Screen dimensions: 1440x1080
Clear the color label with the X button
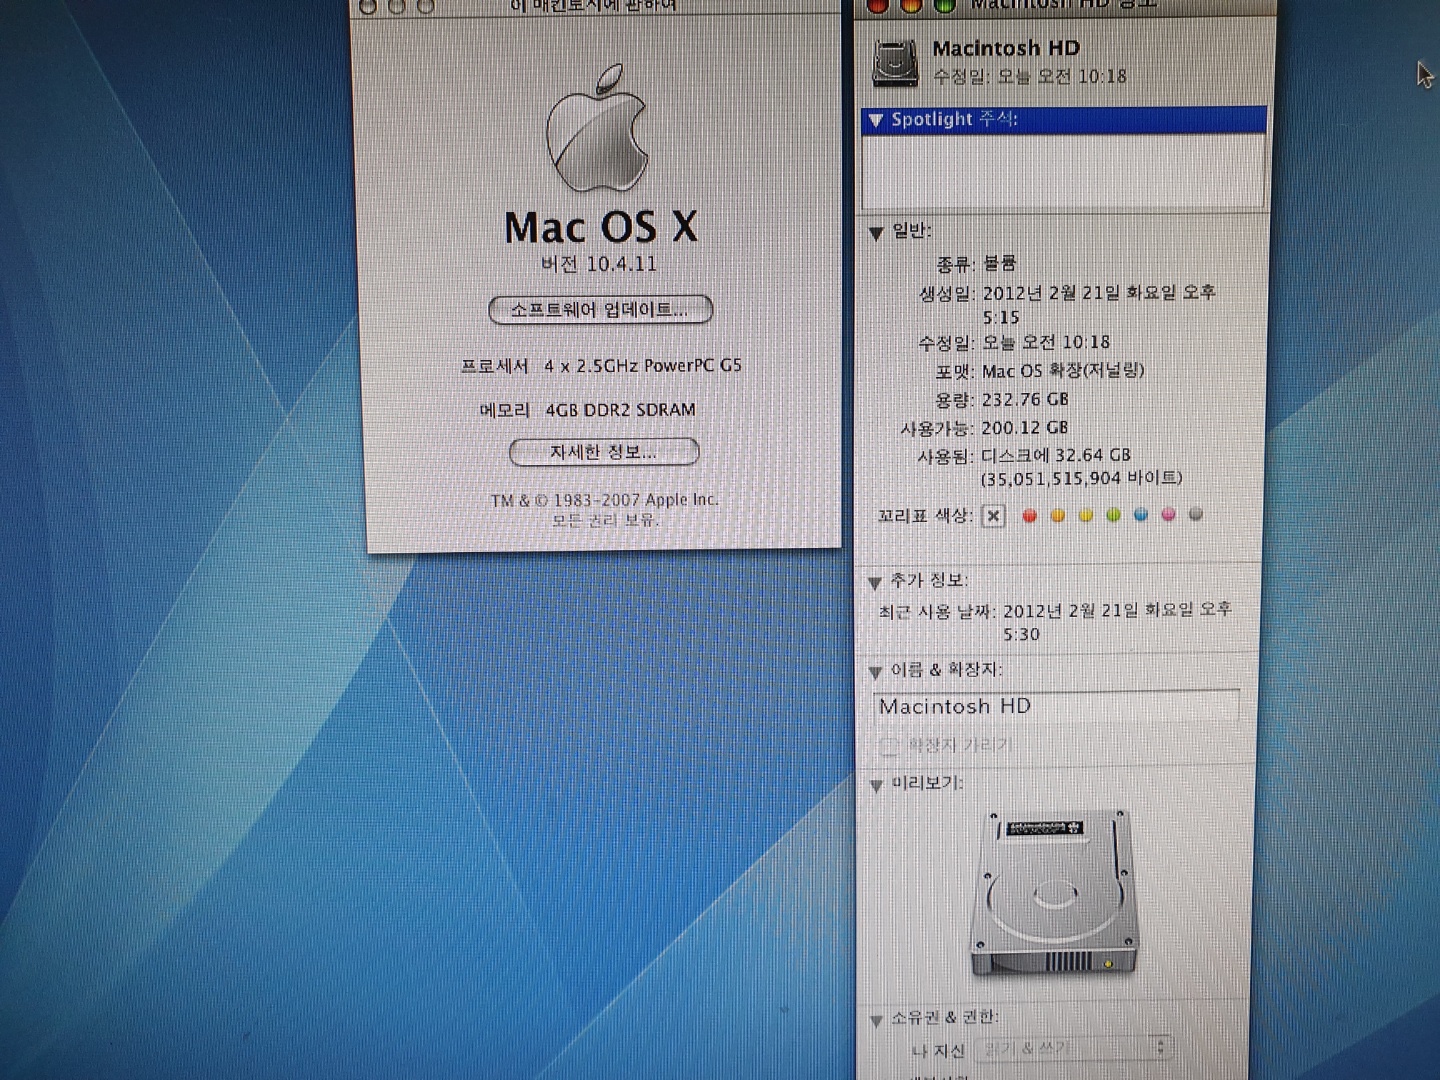(x=993, y=516)
